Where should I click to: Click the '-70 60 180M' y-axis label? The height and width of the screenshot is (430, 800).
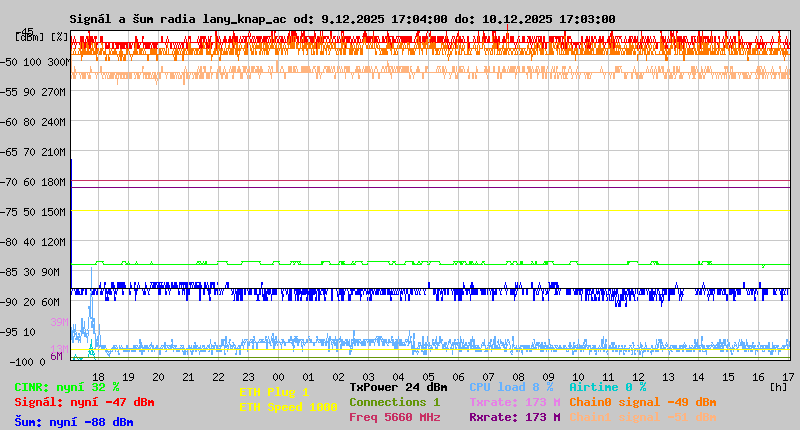37,182
